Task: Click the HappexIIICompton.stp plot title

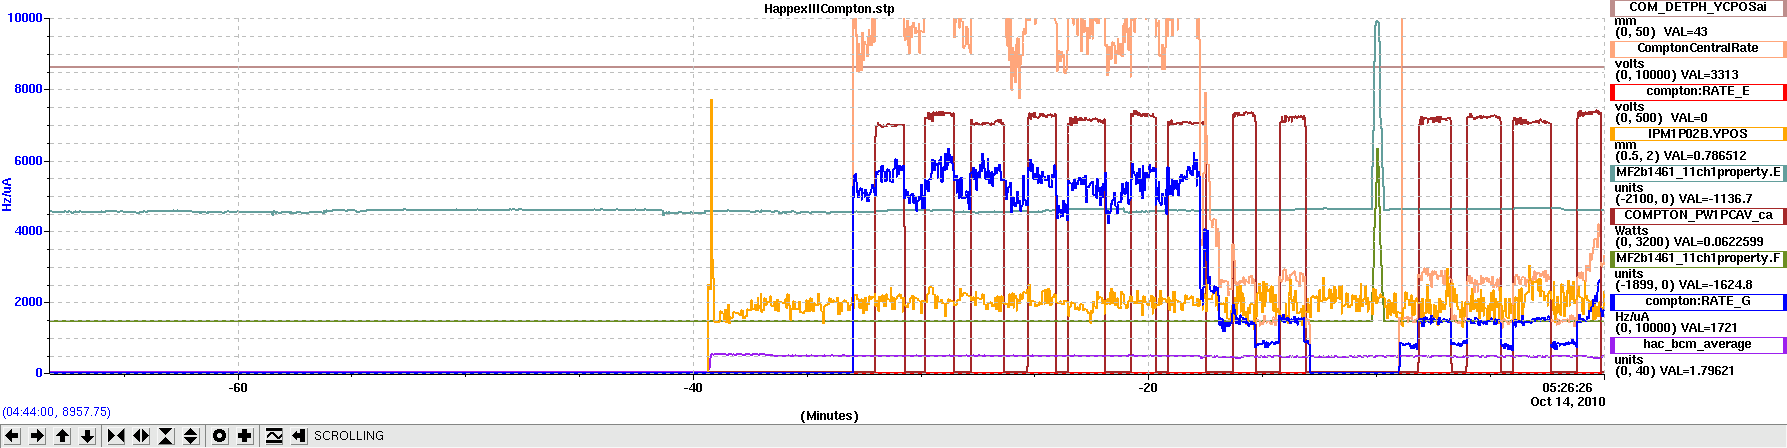Action: pos(829,8)
